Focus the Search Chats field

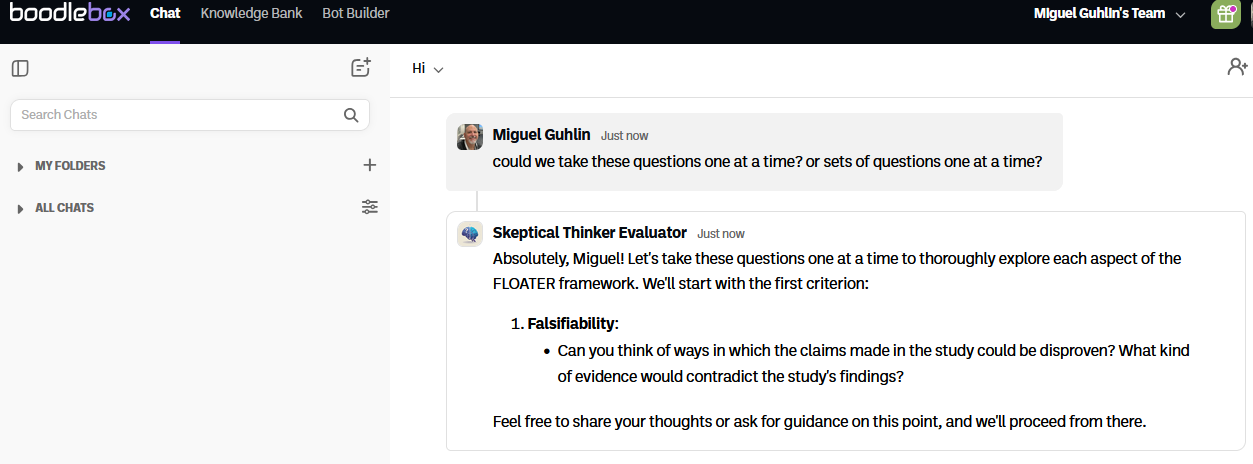click(175, 115)
